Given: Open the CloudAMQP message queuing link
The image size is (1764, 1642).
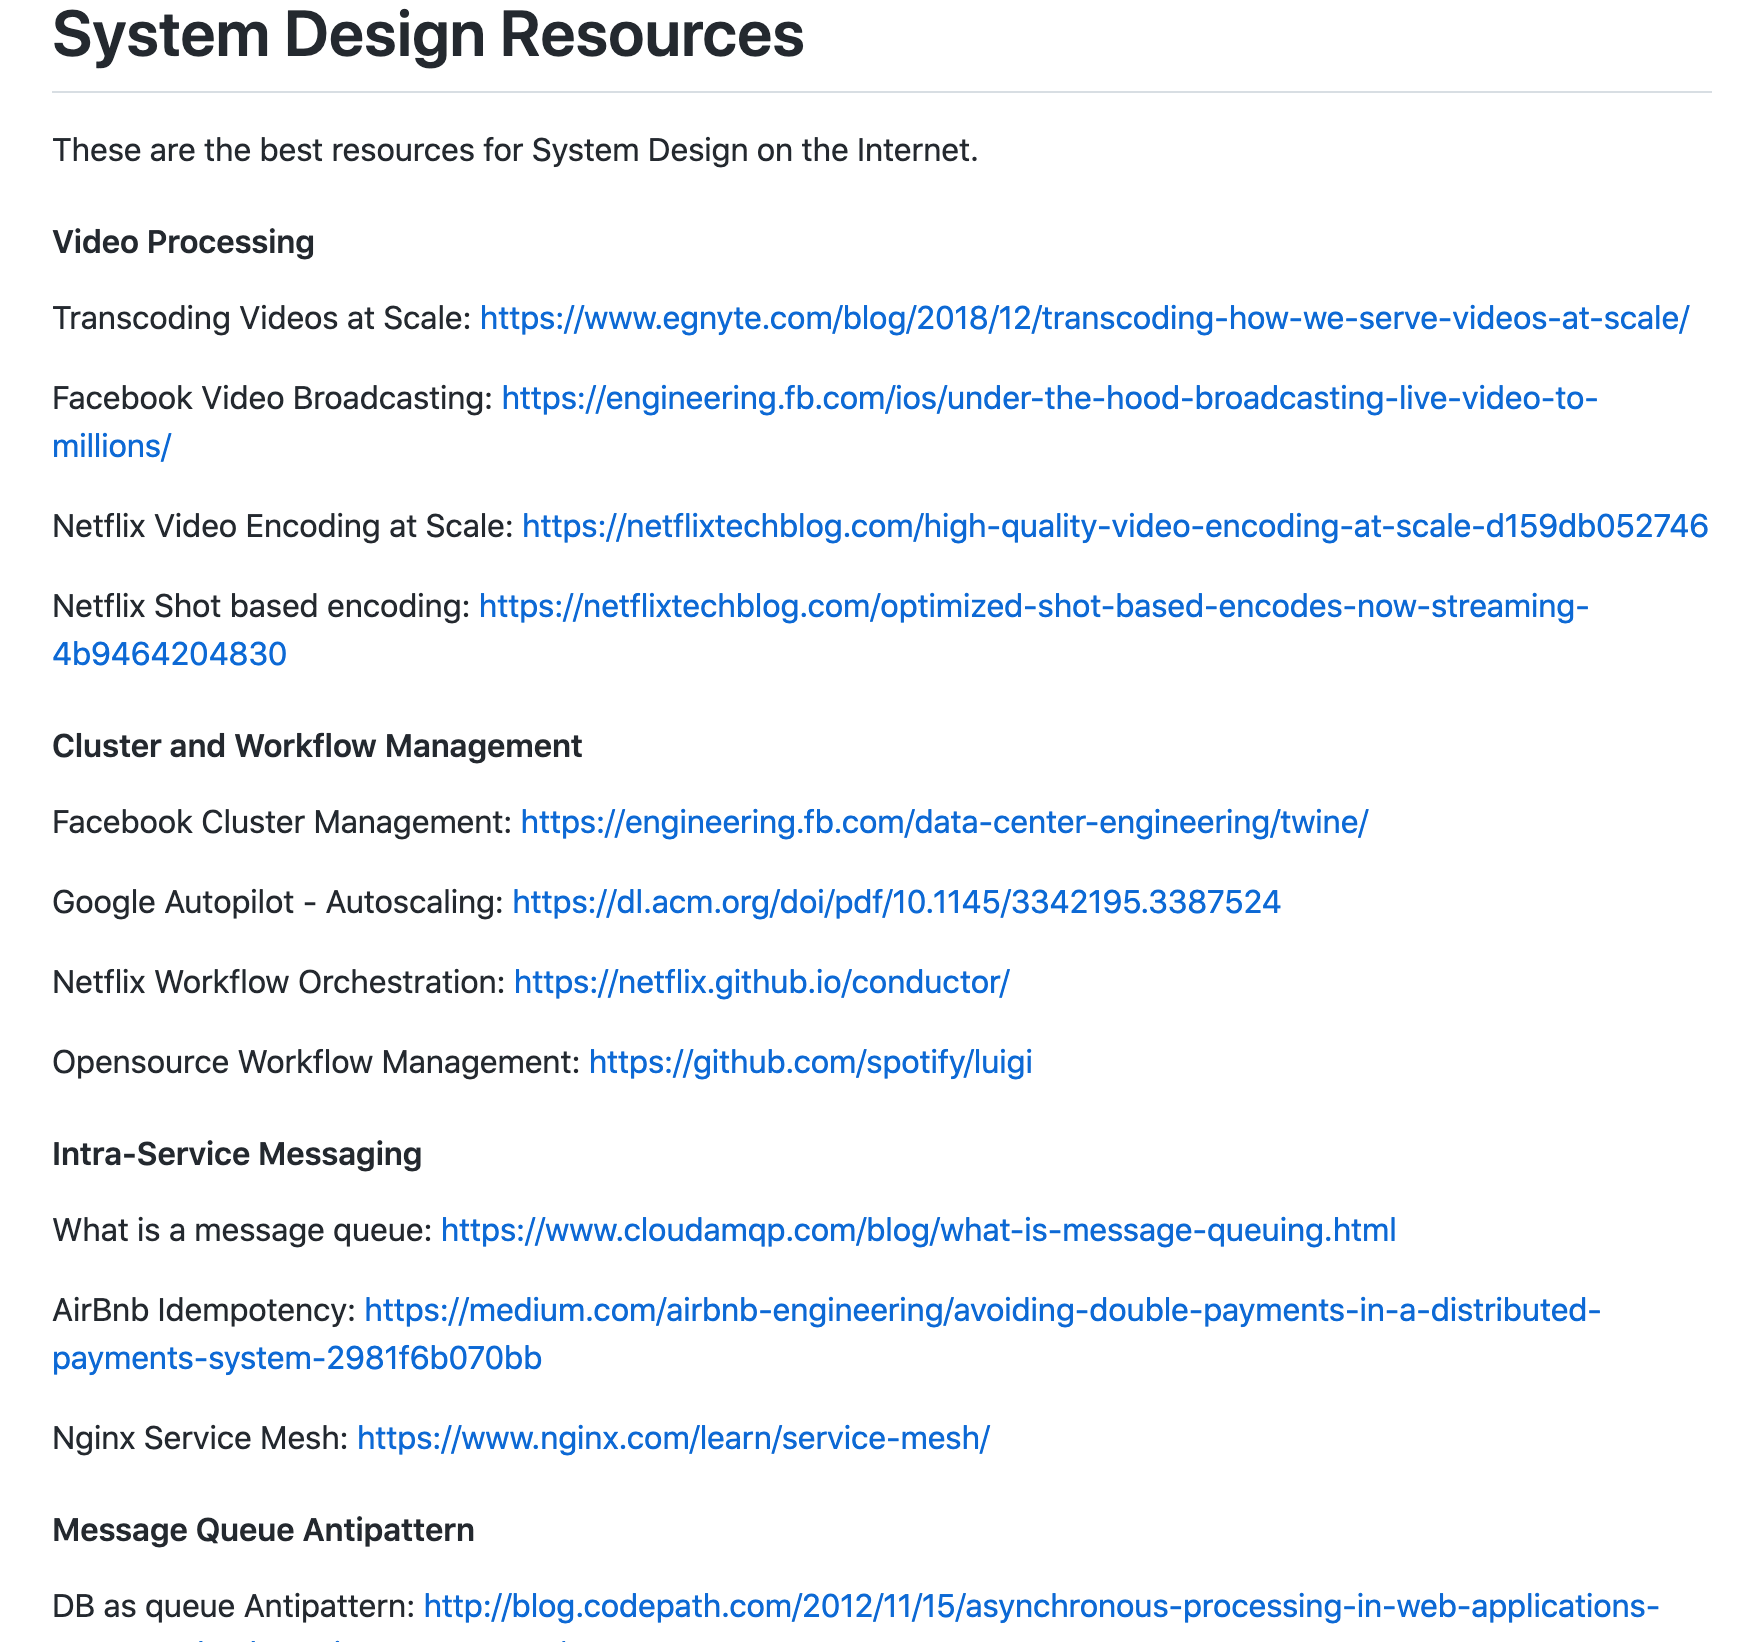Looking at the screenshot, I should [918, 1230].
